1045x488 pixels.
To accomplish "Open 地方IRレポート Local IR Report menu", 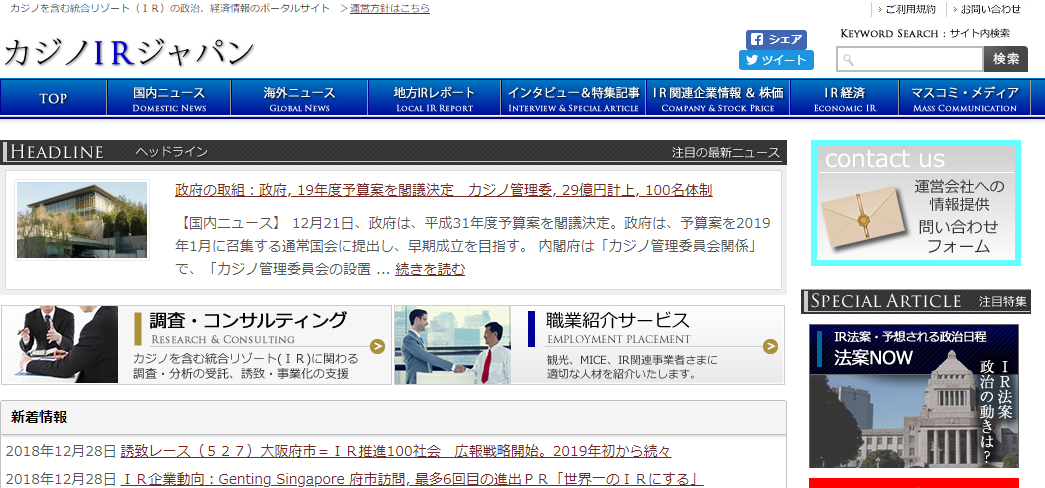I will point(434,98).
